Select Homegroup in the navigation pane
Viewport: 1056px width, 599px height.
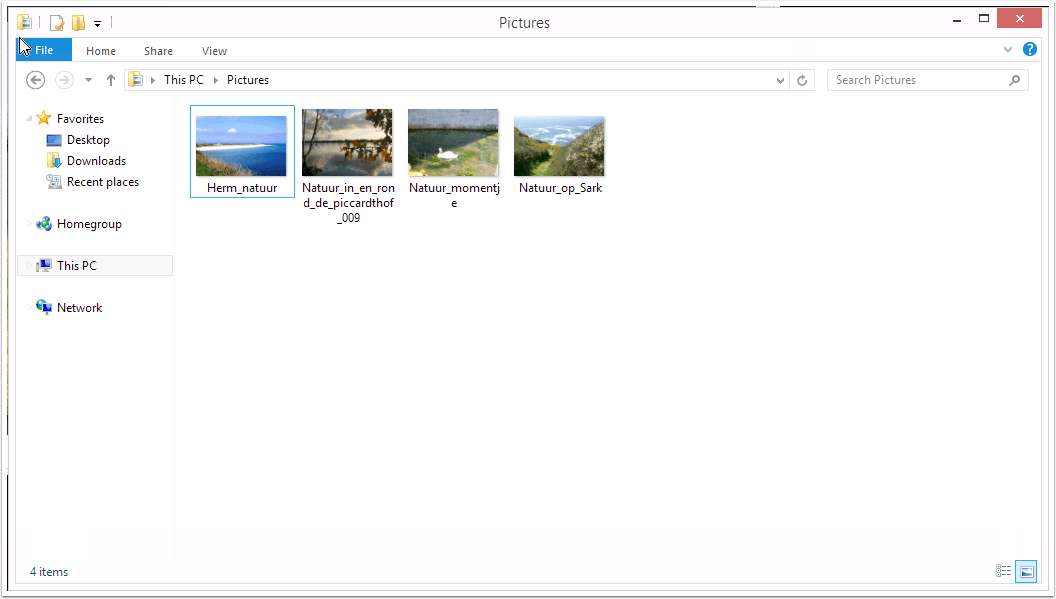pyautogui.click(x=88, y=224)
